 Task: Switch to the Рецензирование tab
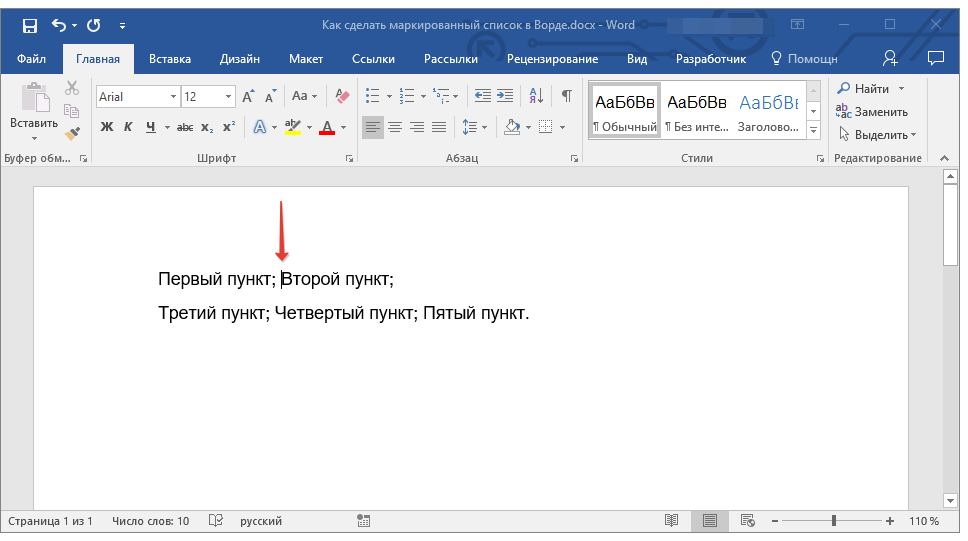(x=552, y=59)
